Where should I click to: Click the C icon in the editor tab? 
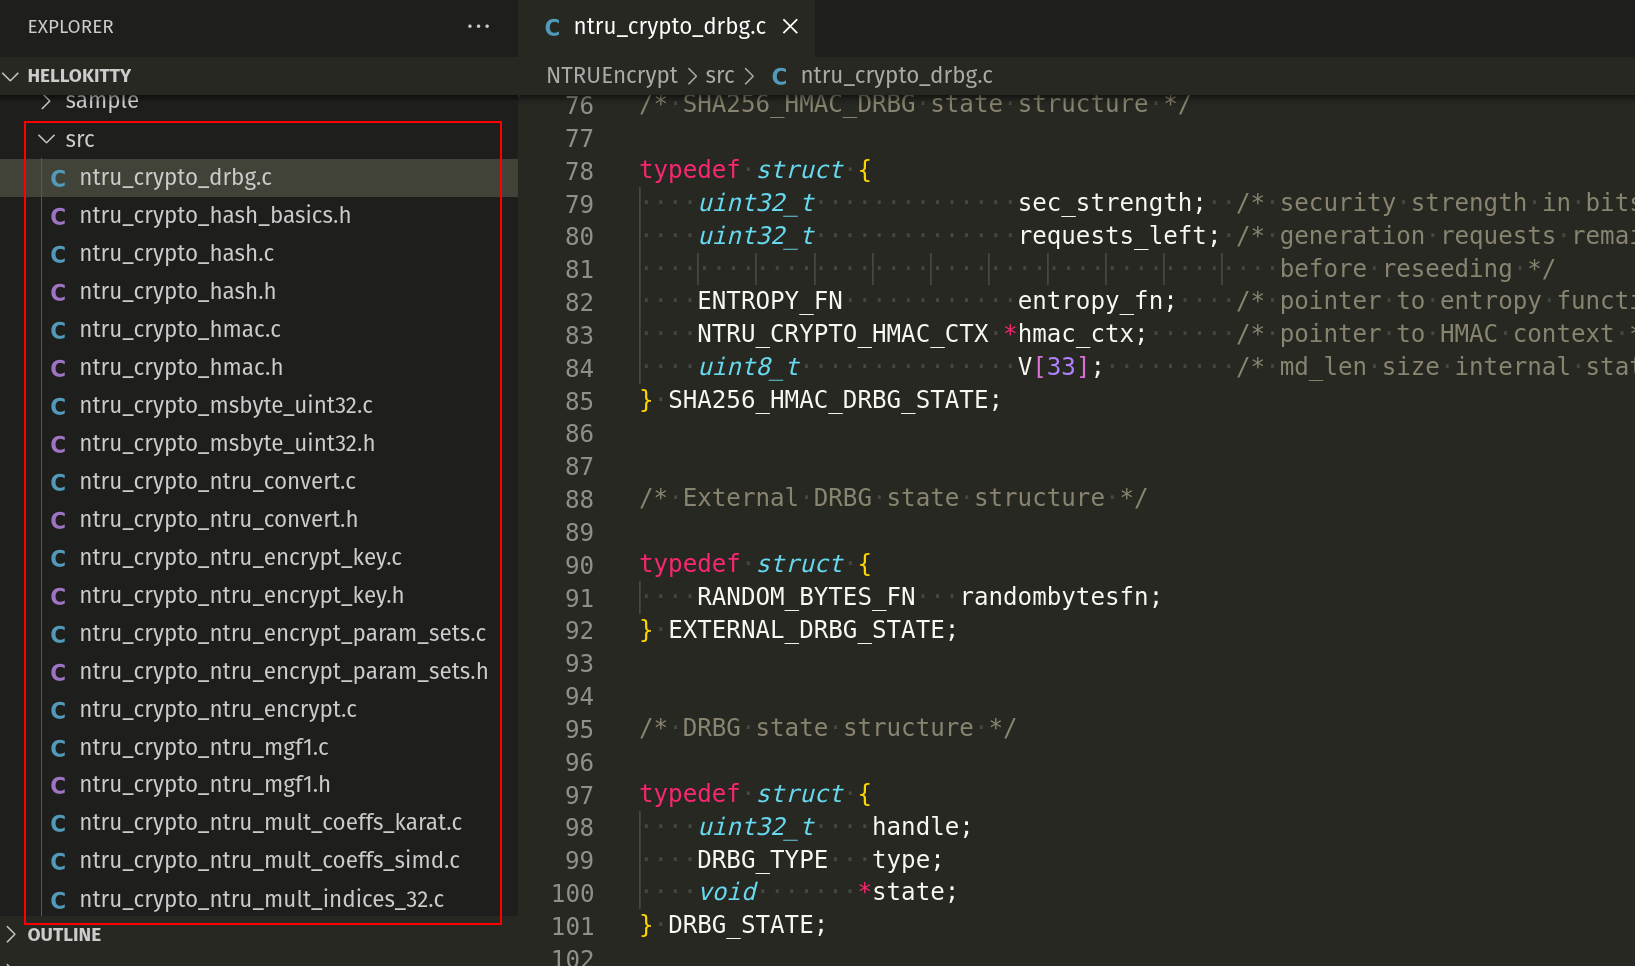[x=552, y=27]
